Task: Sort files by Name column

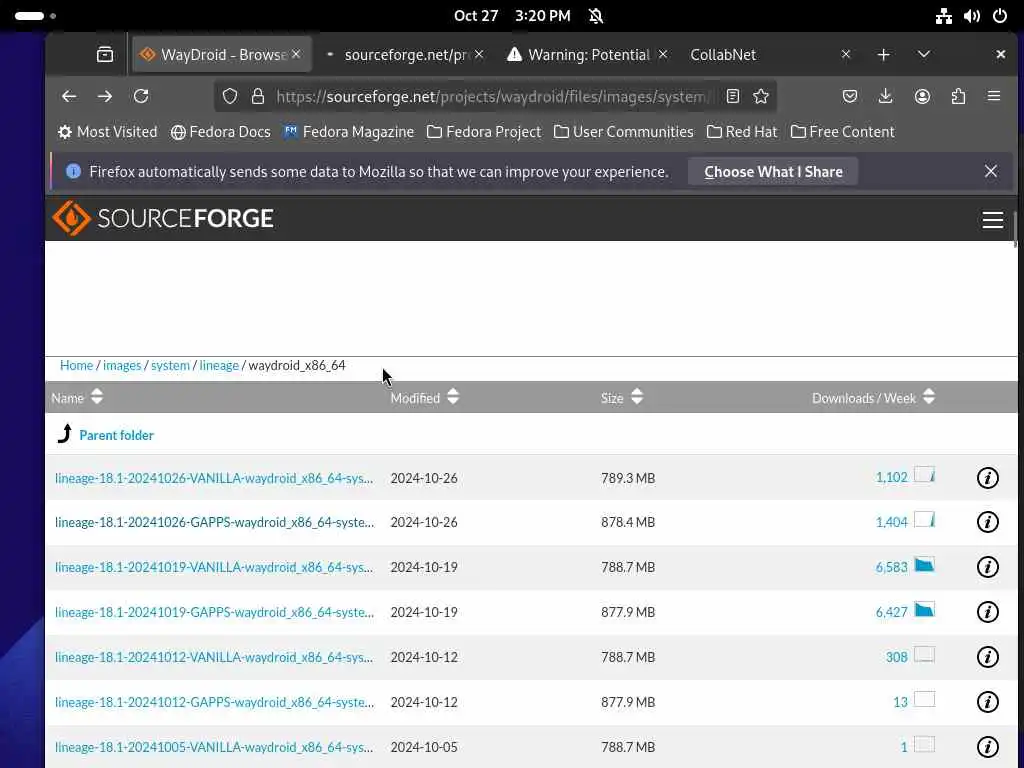Action: pos(77,397)
